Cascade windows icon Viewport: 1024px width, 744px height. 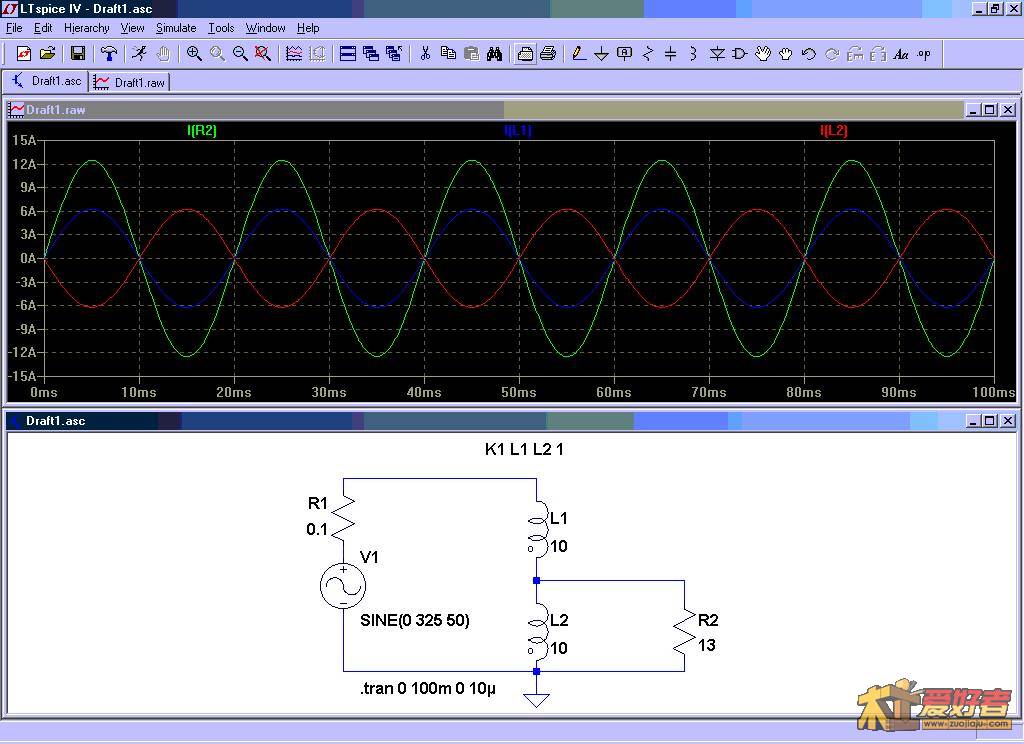pyautogui.click(x=371, y=54)
